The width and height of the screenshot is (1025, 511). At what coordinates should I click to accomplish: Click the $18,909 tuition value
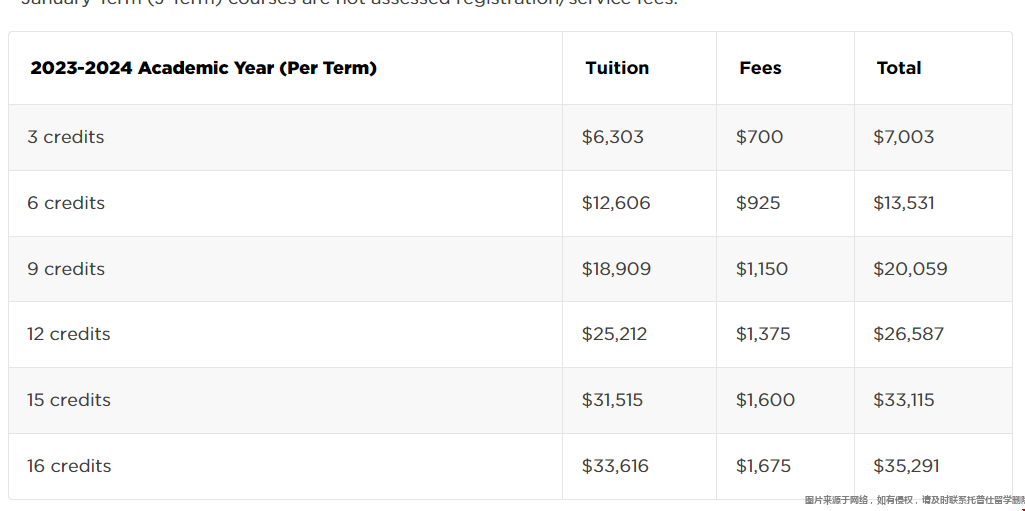tap(616, 269)
